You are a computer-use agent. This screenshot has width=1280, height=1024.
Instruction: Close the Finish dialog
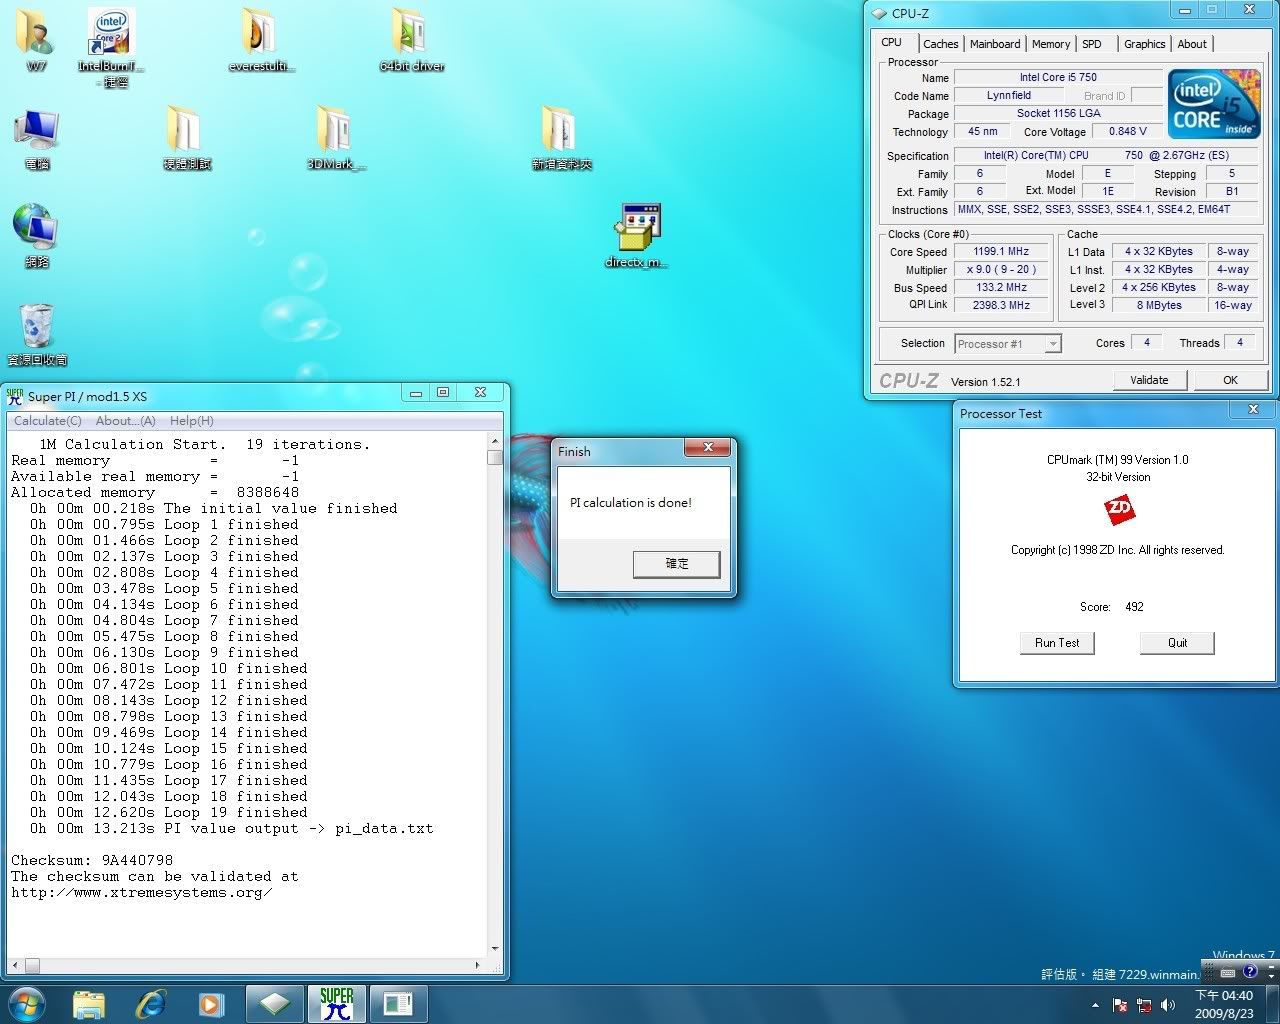pos(708,448)
